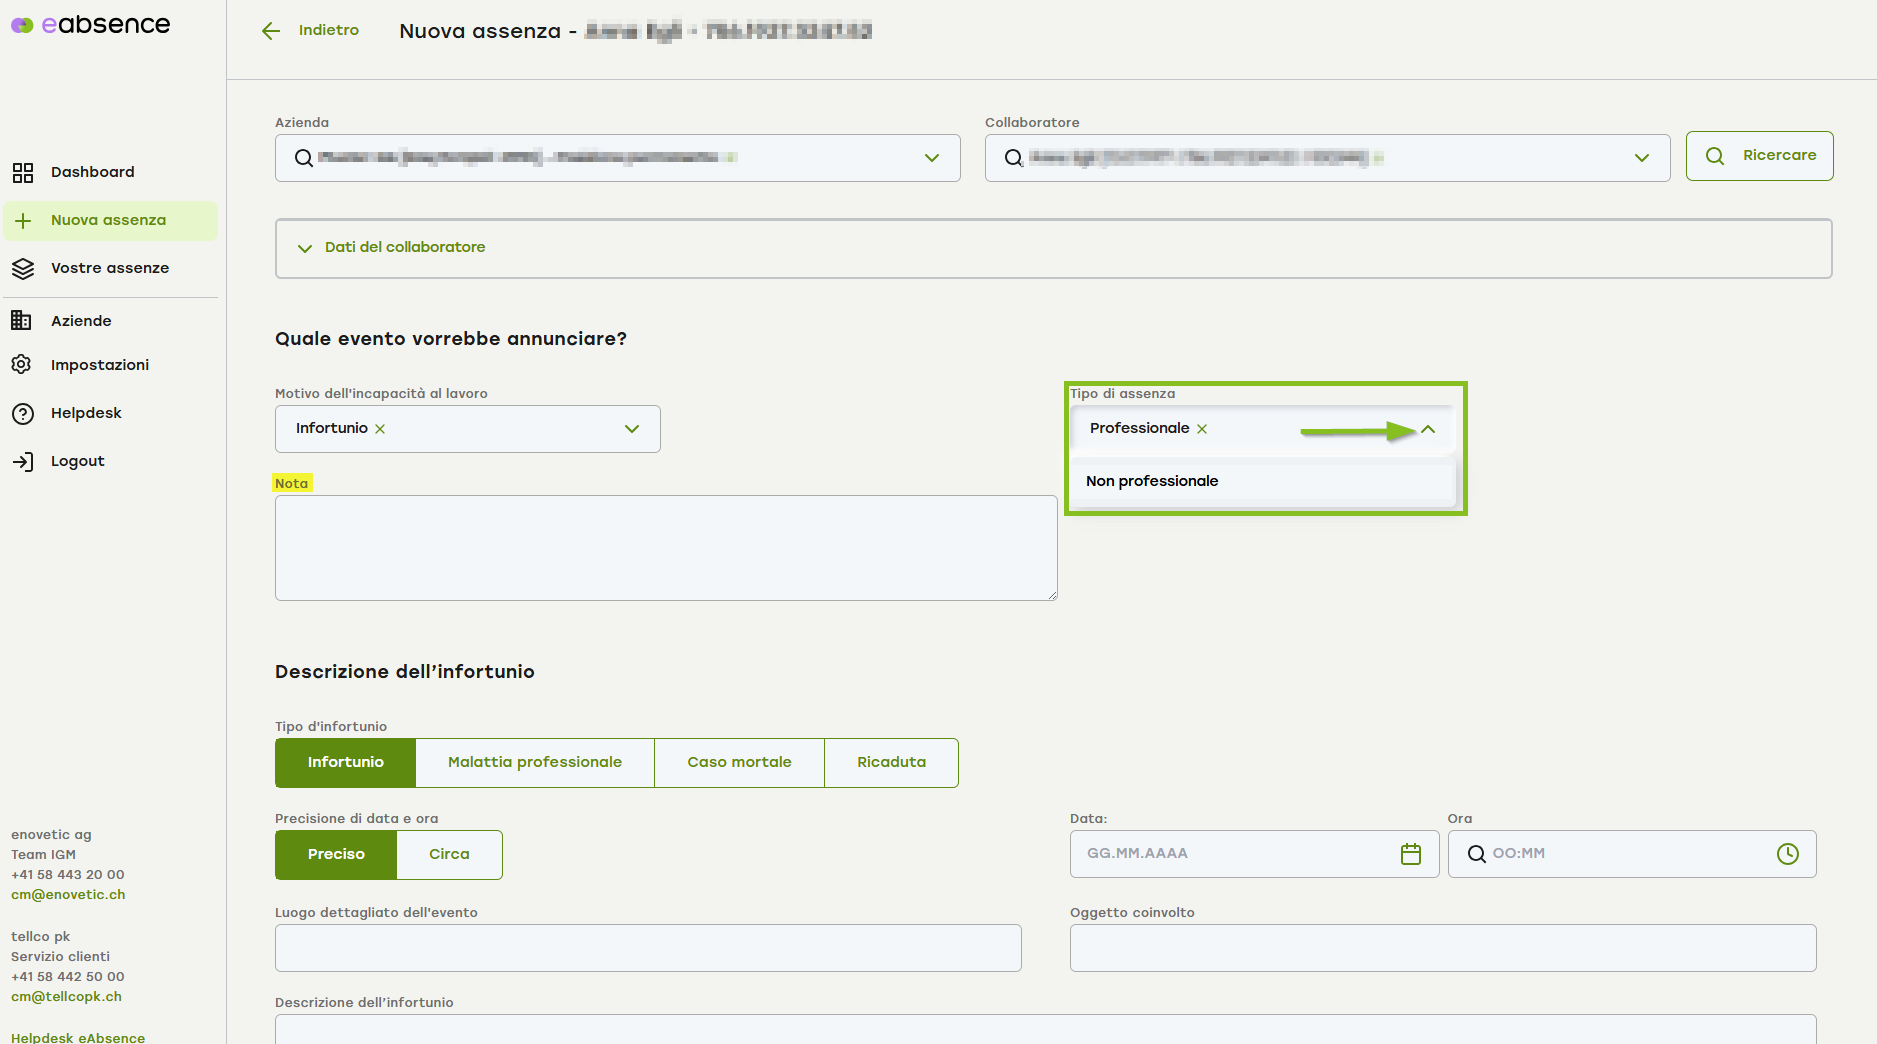The image size is (1877, 1044).
Task: Click the eabsence logo
Action: [x=91, y=25]
